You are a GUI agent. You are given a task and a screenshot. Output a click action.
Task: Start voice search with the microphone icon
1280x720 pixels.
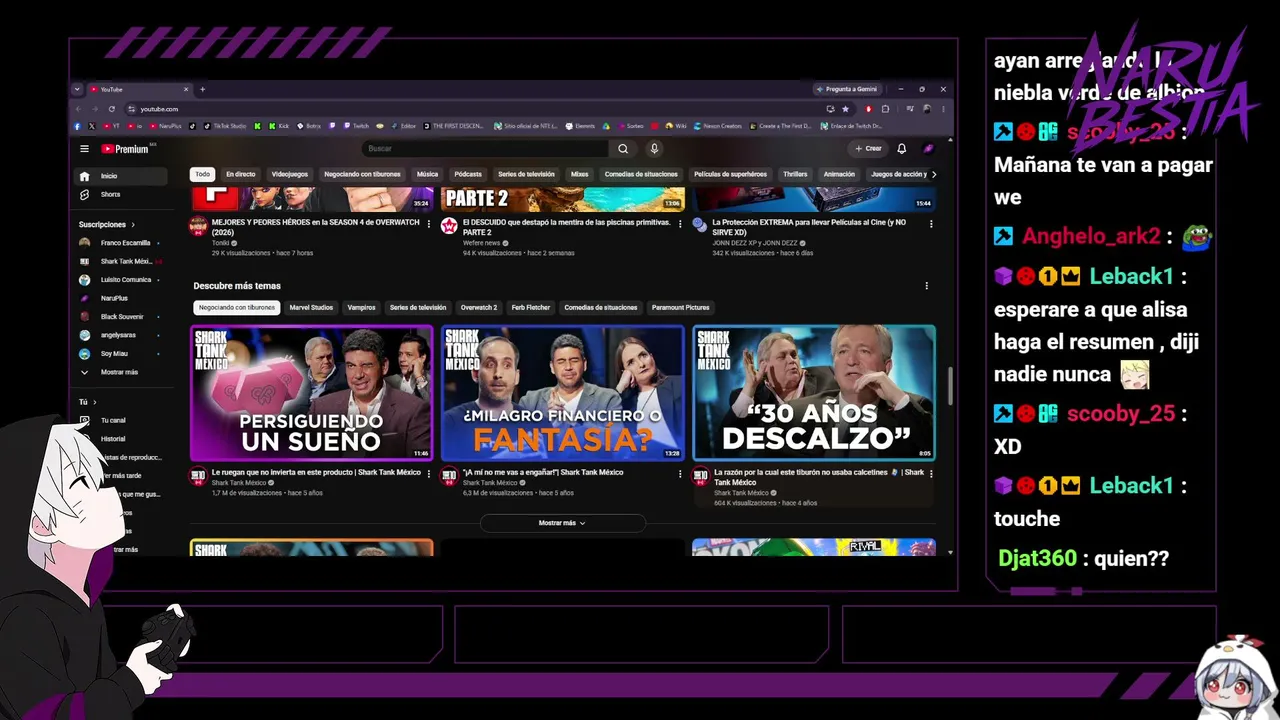654,149
